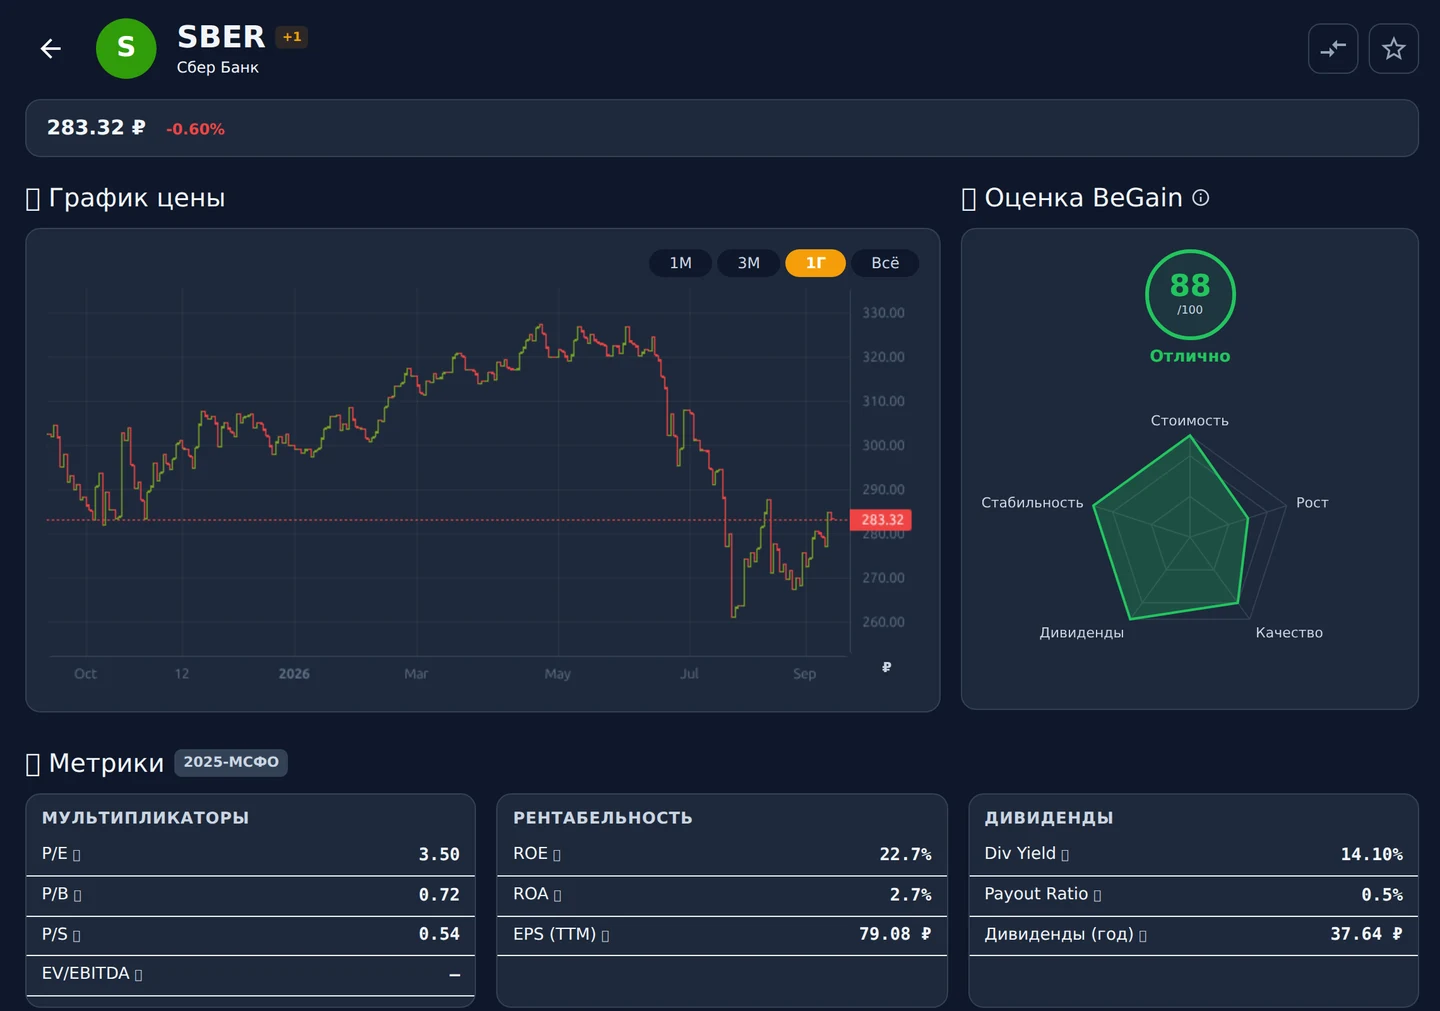Click the hint icon next to ROE

tap(557, 855)
